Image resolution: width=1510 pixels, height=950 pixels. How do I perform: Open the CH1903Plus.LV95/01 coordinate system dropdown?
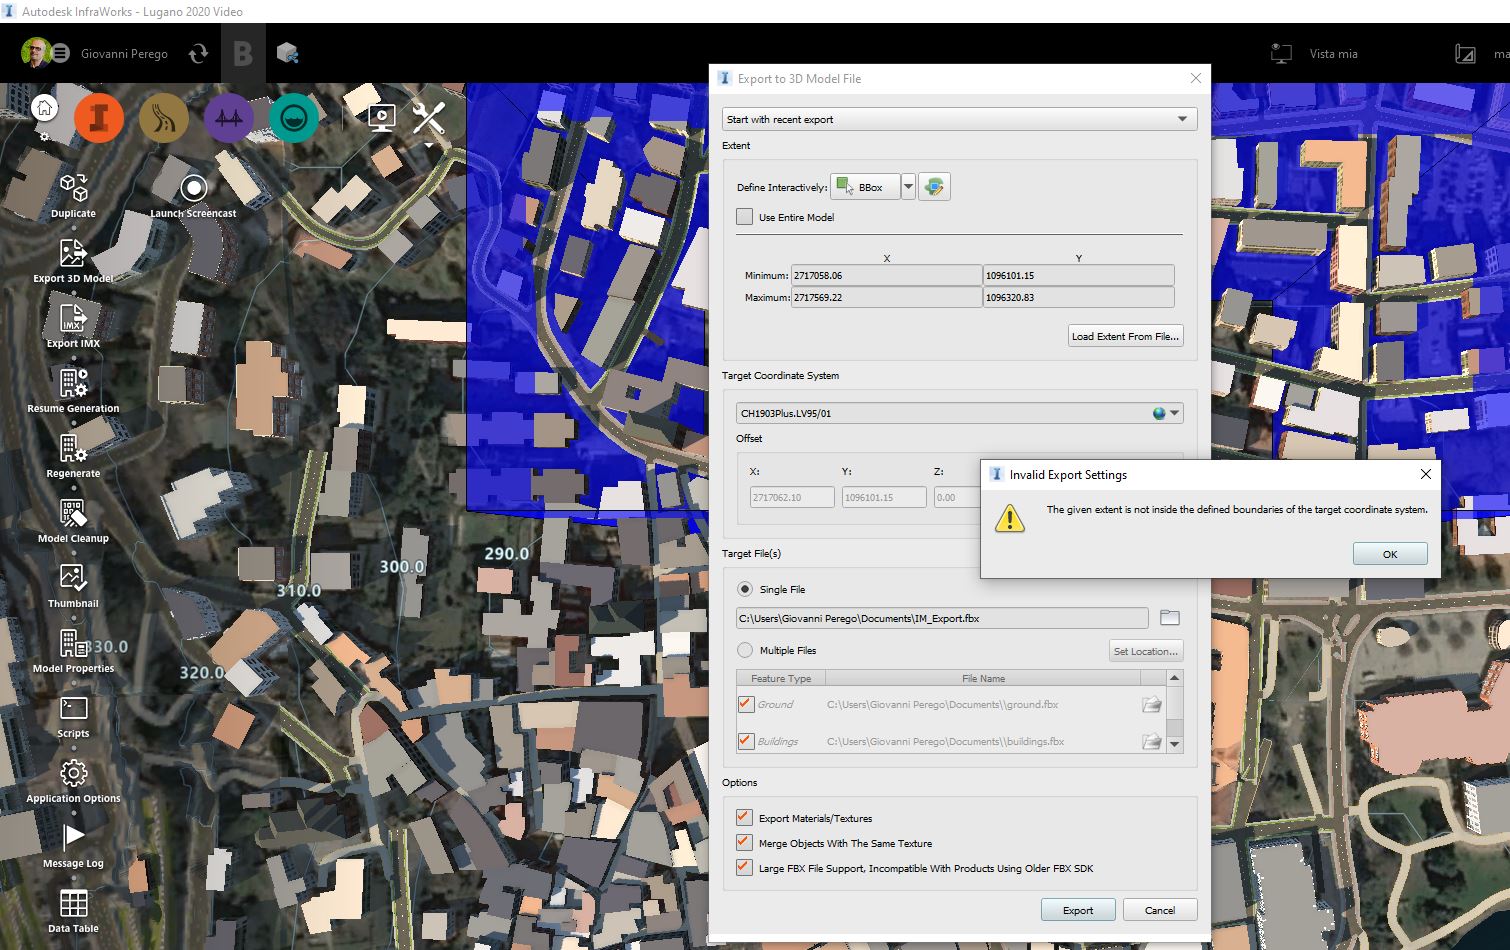(x=1174, y=412)
